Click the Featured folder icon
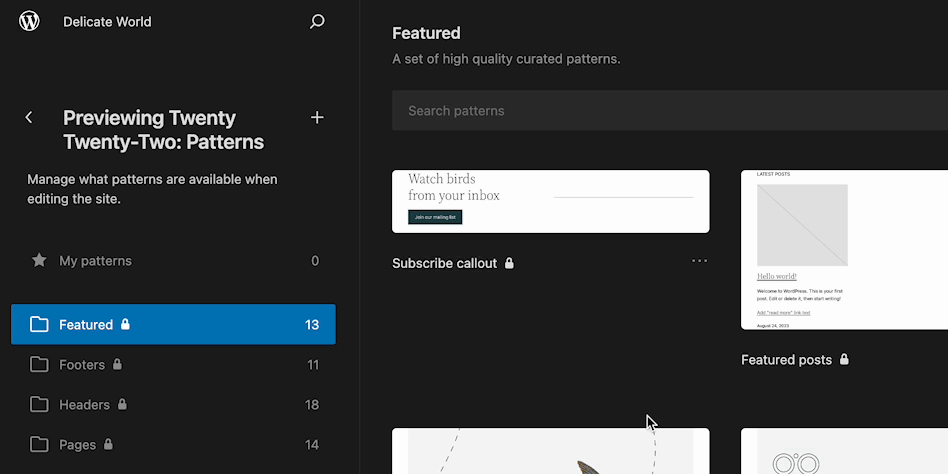 point(39,325)
